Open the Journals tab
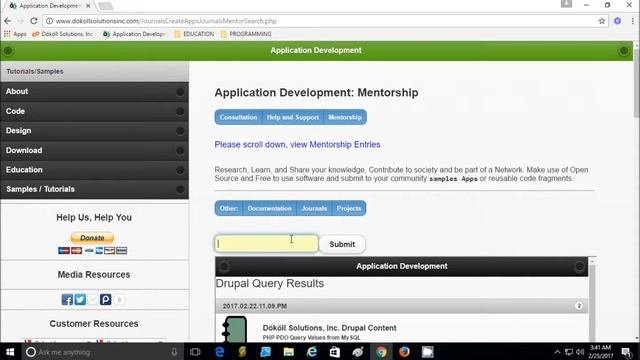The width and height of the screenshot is (640, 360). 314,208
